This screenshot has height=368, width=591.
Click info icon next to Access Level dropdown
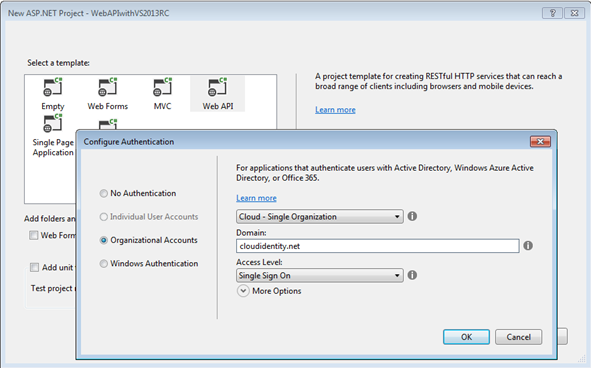pos(412,275)
